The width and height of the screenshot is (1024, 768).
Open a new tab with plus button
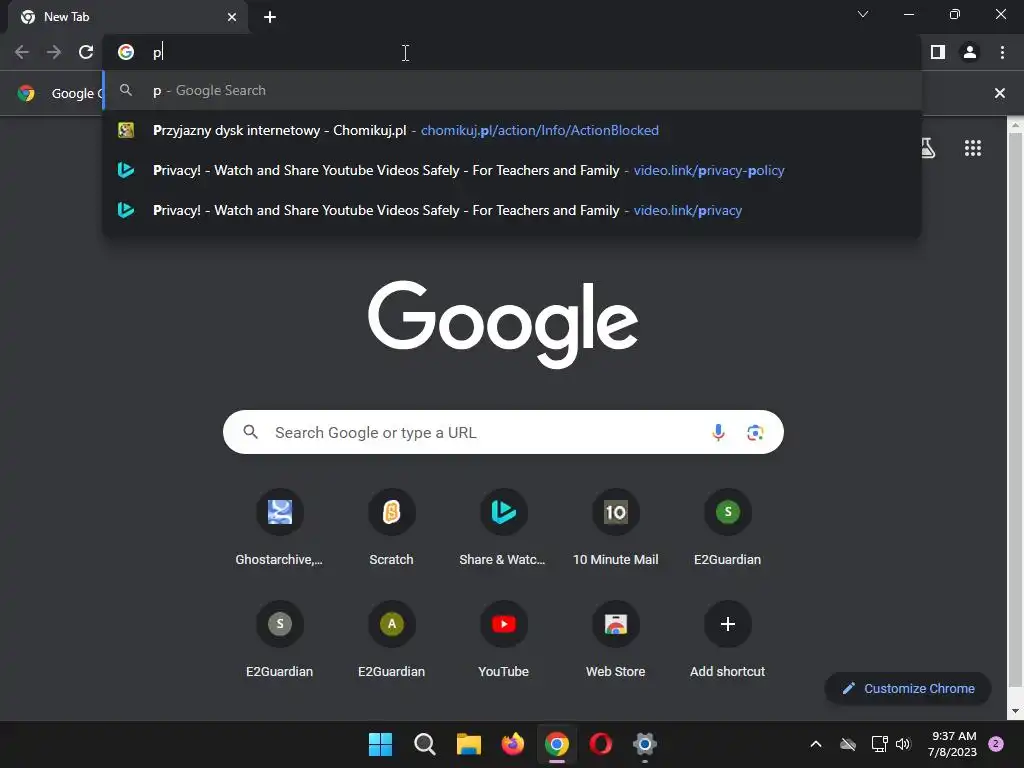tap(270, 17)
